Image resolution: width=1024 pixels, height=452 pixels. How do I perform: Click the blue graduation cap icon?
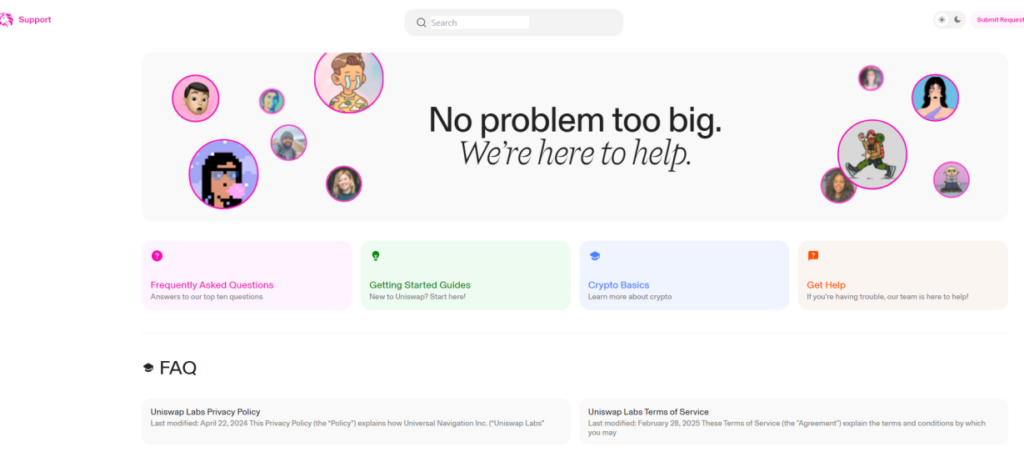click(x=594, y=255)
